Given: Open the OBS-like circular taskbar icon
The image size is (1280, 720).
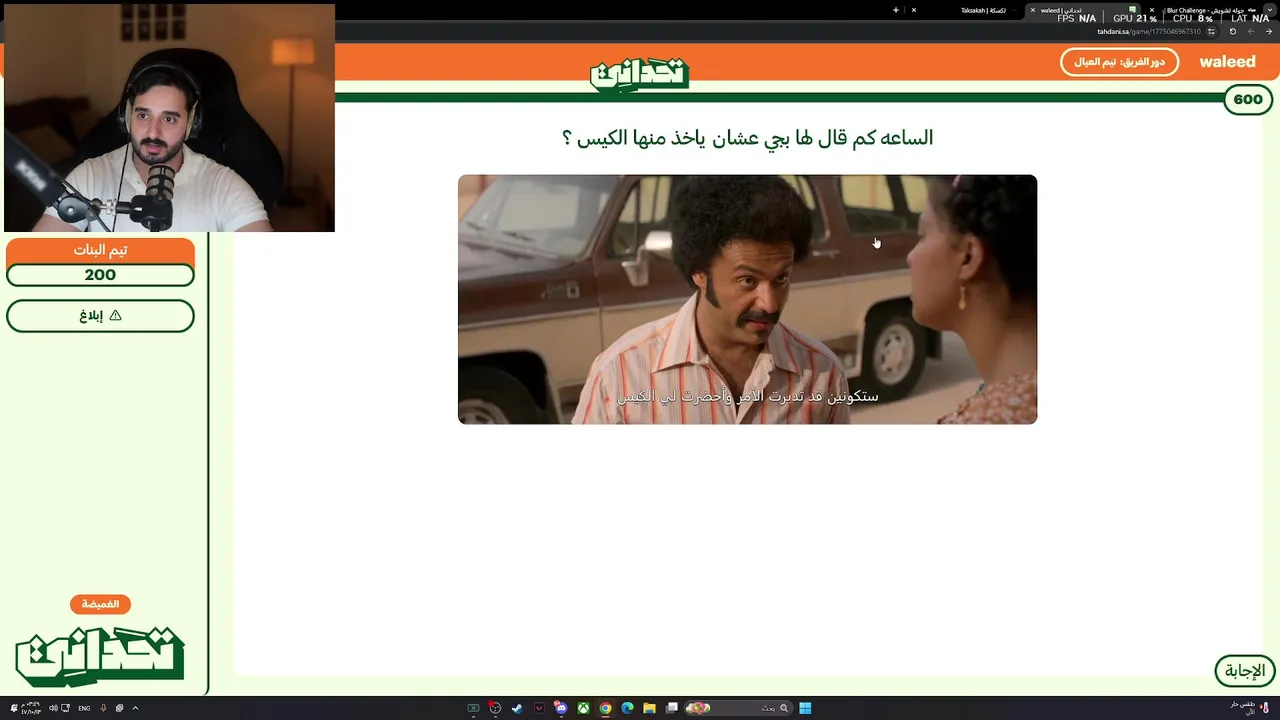Looking at the screenshot, I should tap(495, 708).
